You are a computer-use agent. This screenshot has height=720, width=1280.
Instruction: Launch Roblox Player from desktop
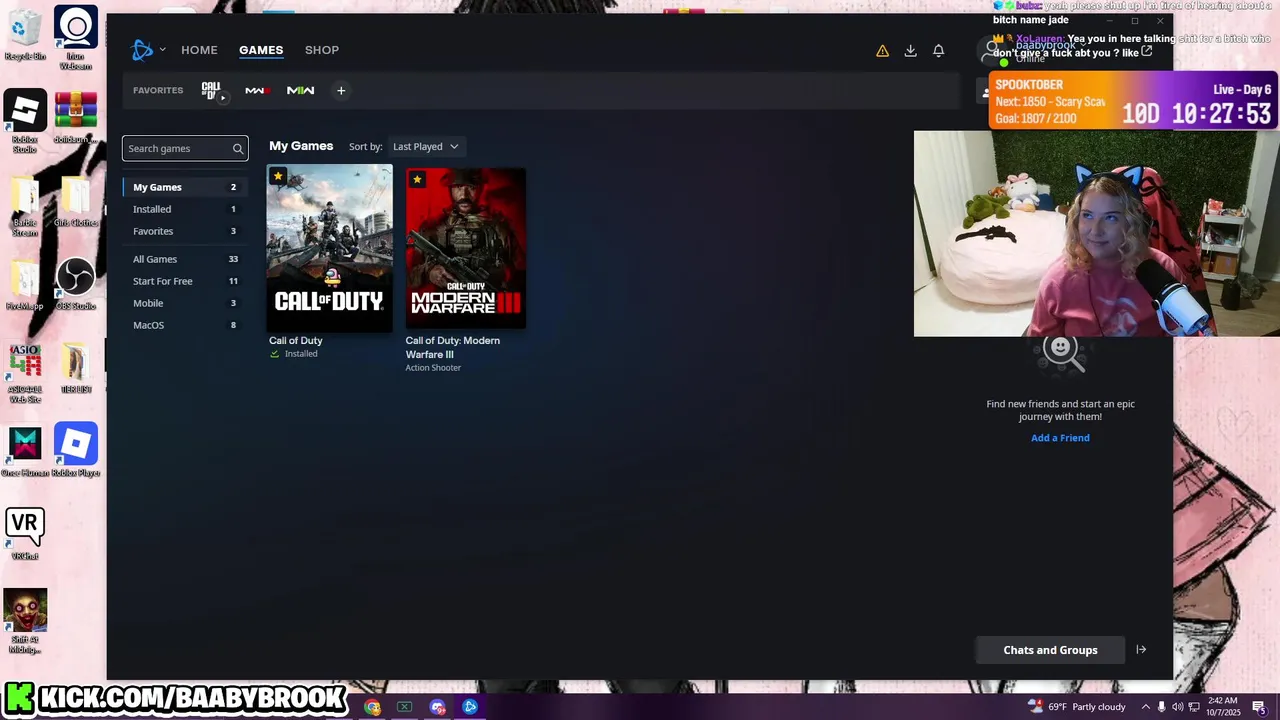[x=75, y=450]
